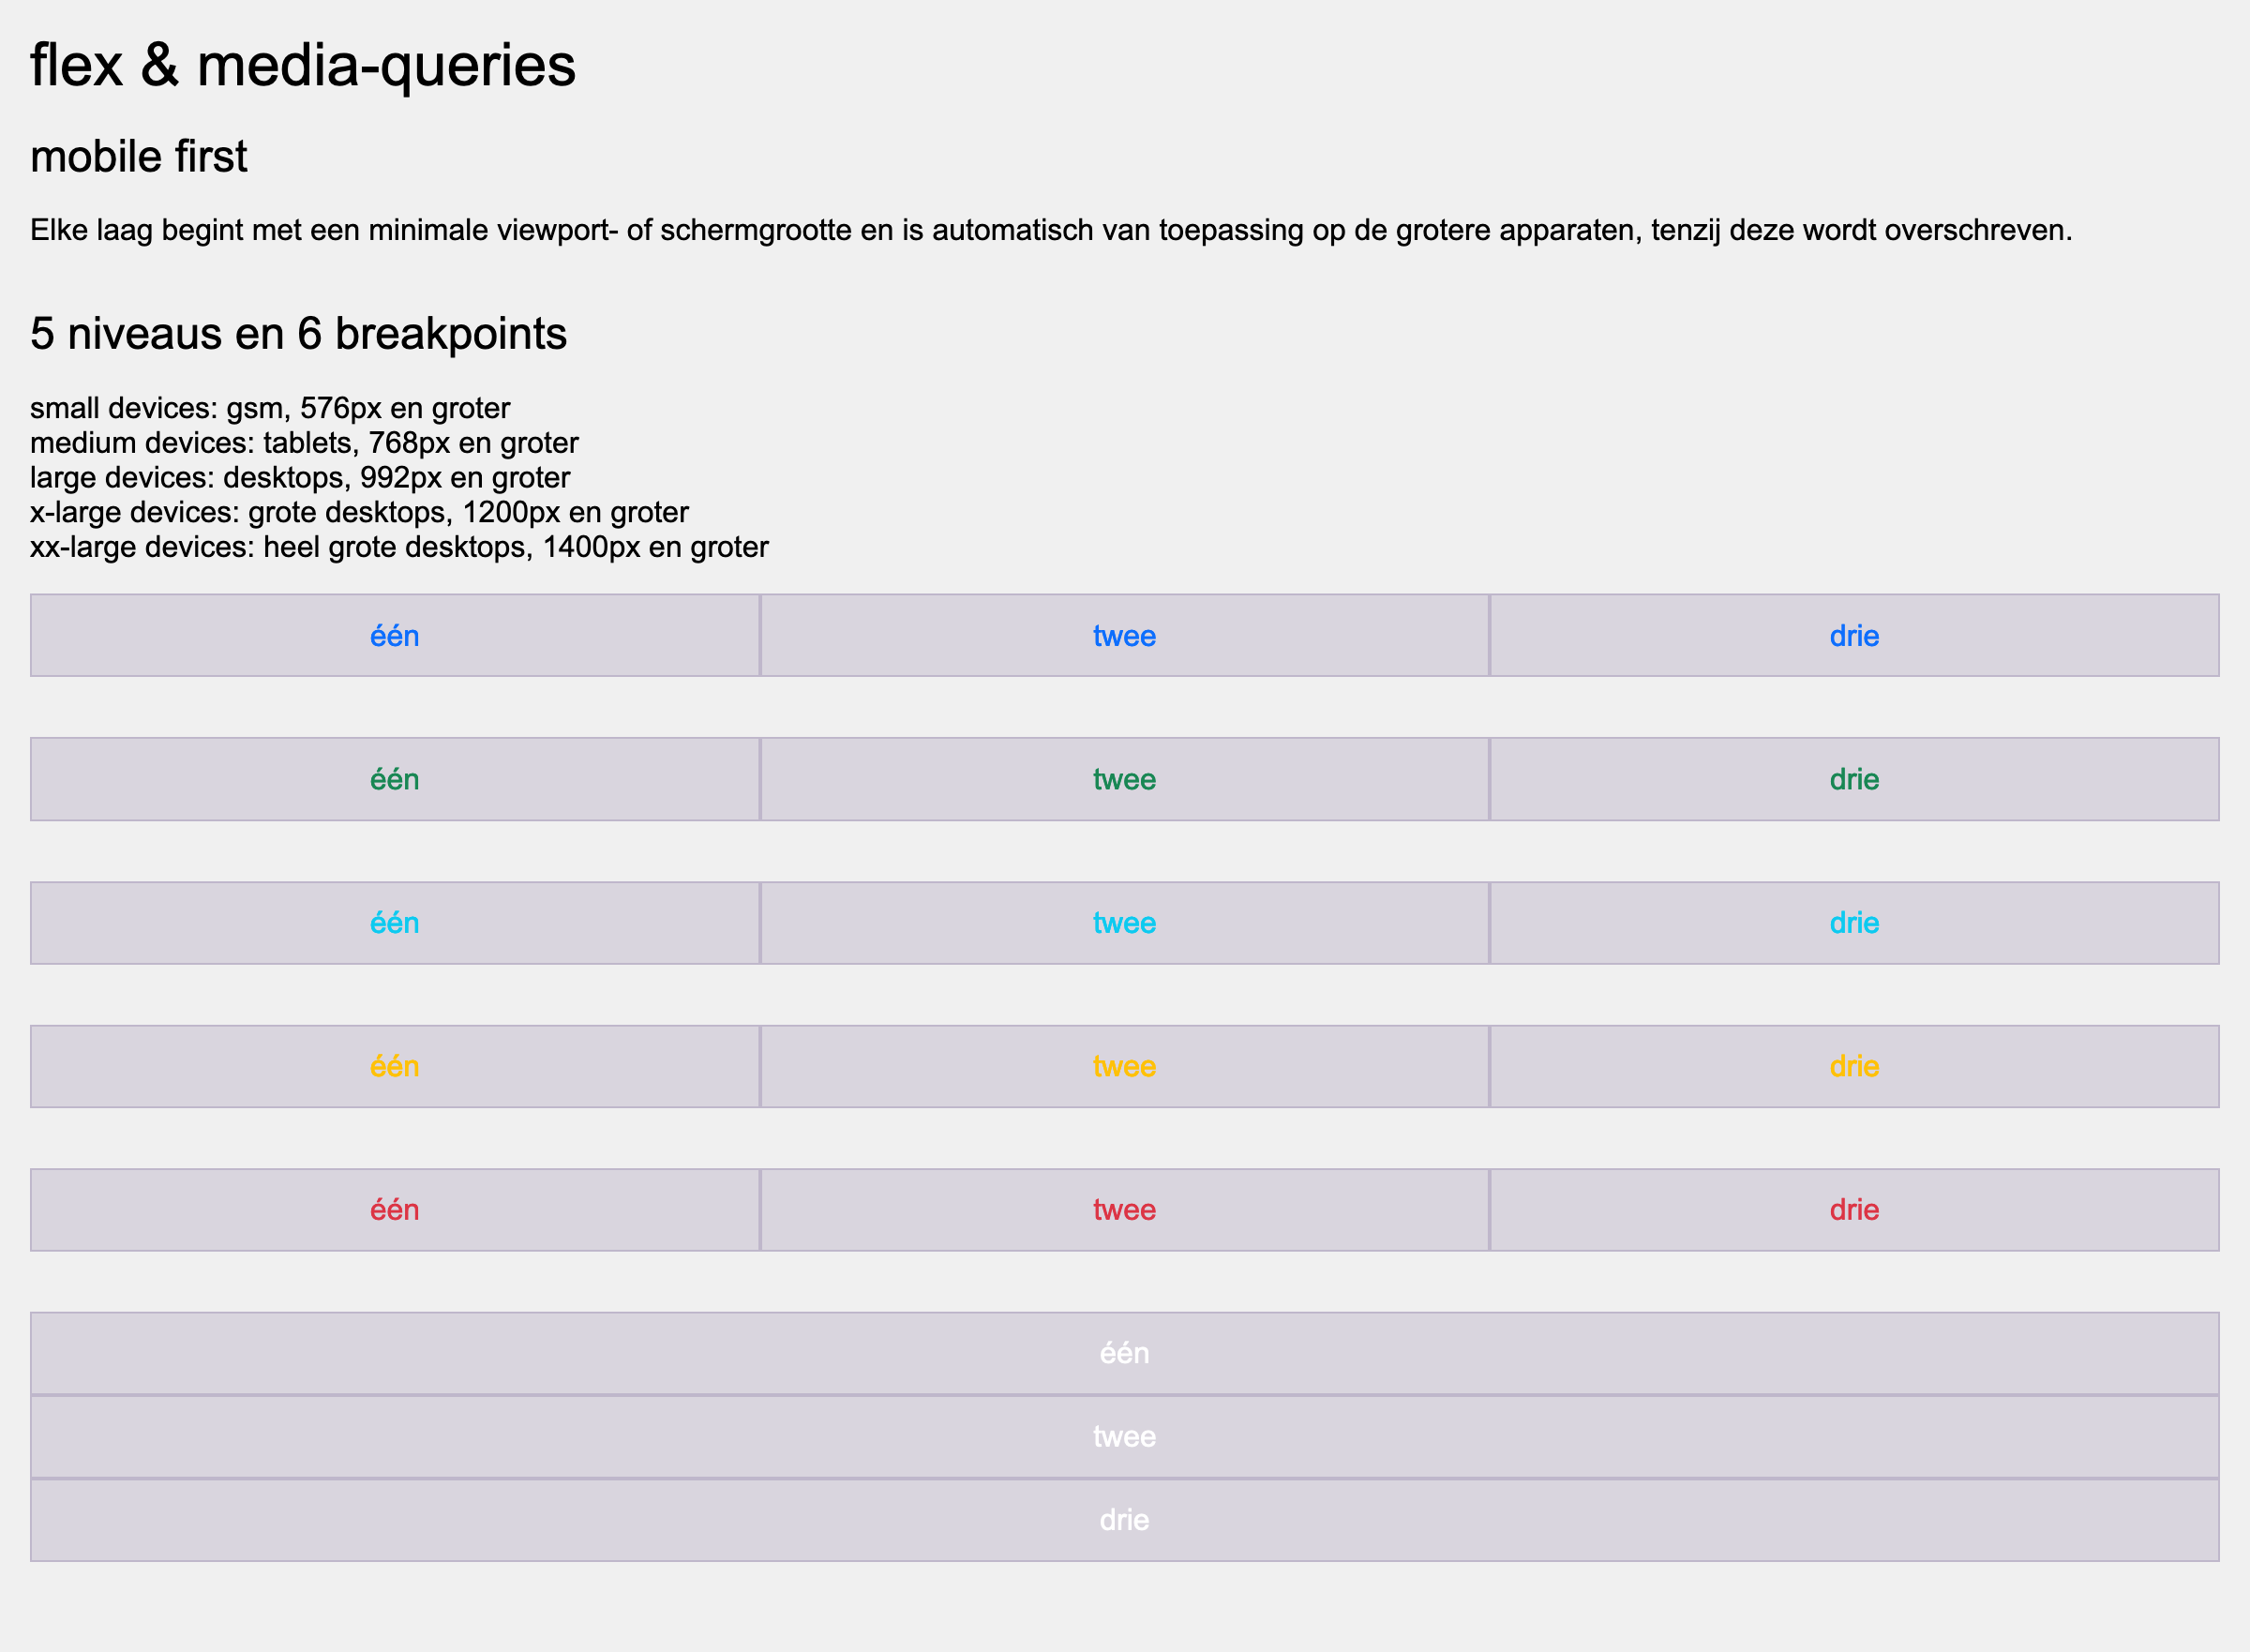Click the white full-width "één" row

tap(1124, 1353)
